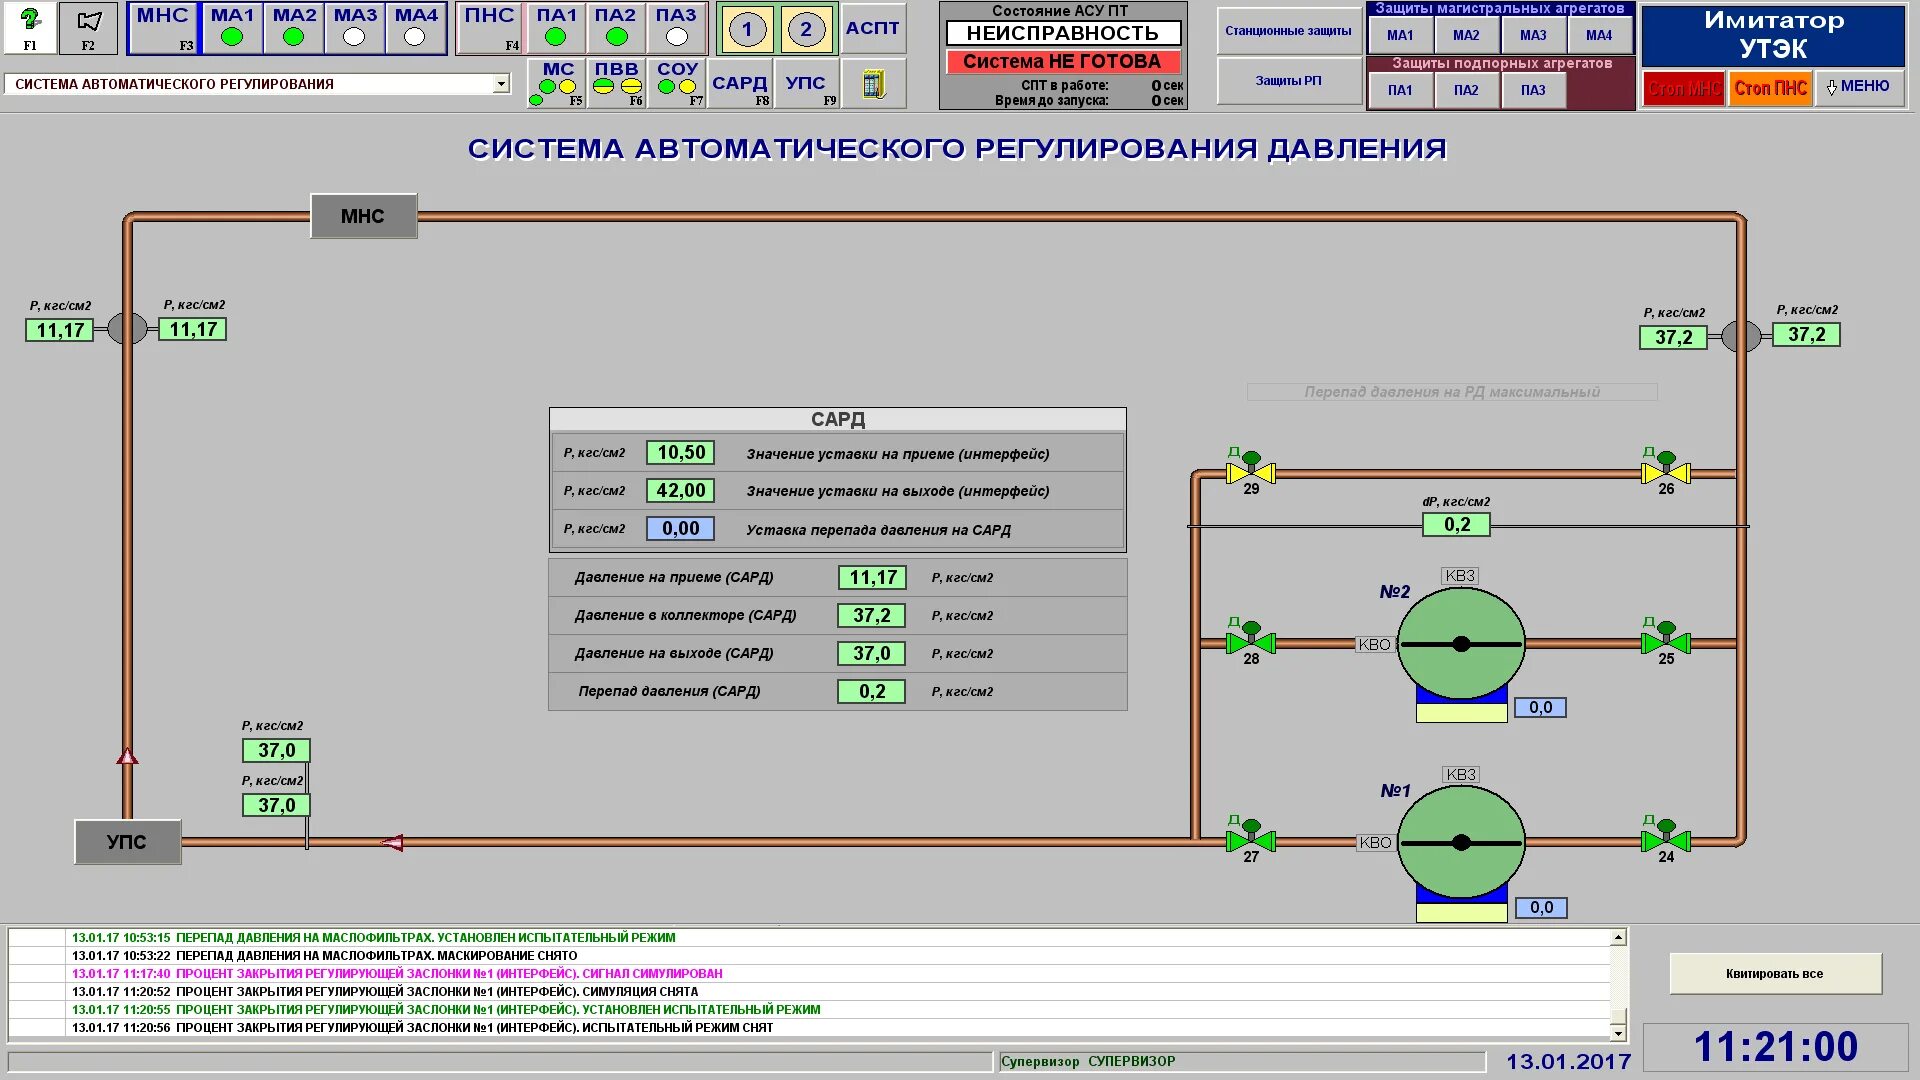Click the help question mark icon F1

(x=30, y=27)
